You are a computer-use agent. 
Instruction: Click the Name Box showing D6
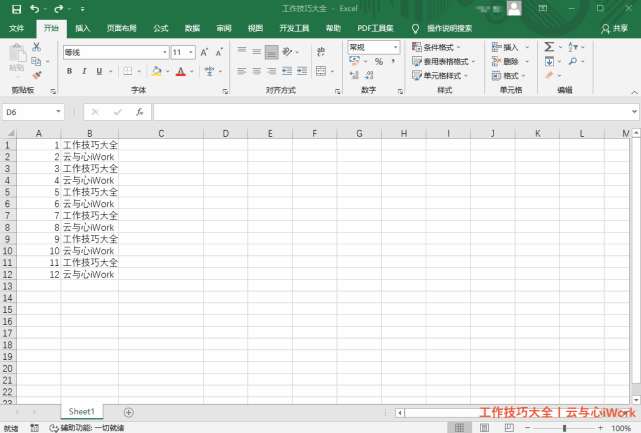[x=34, y=112]
